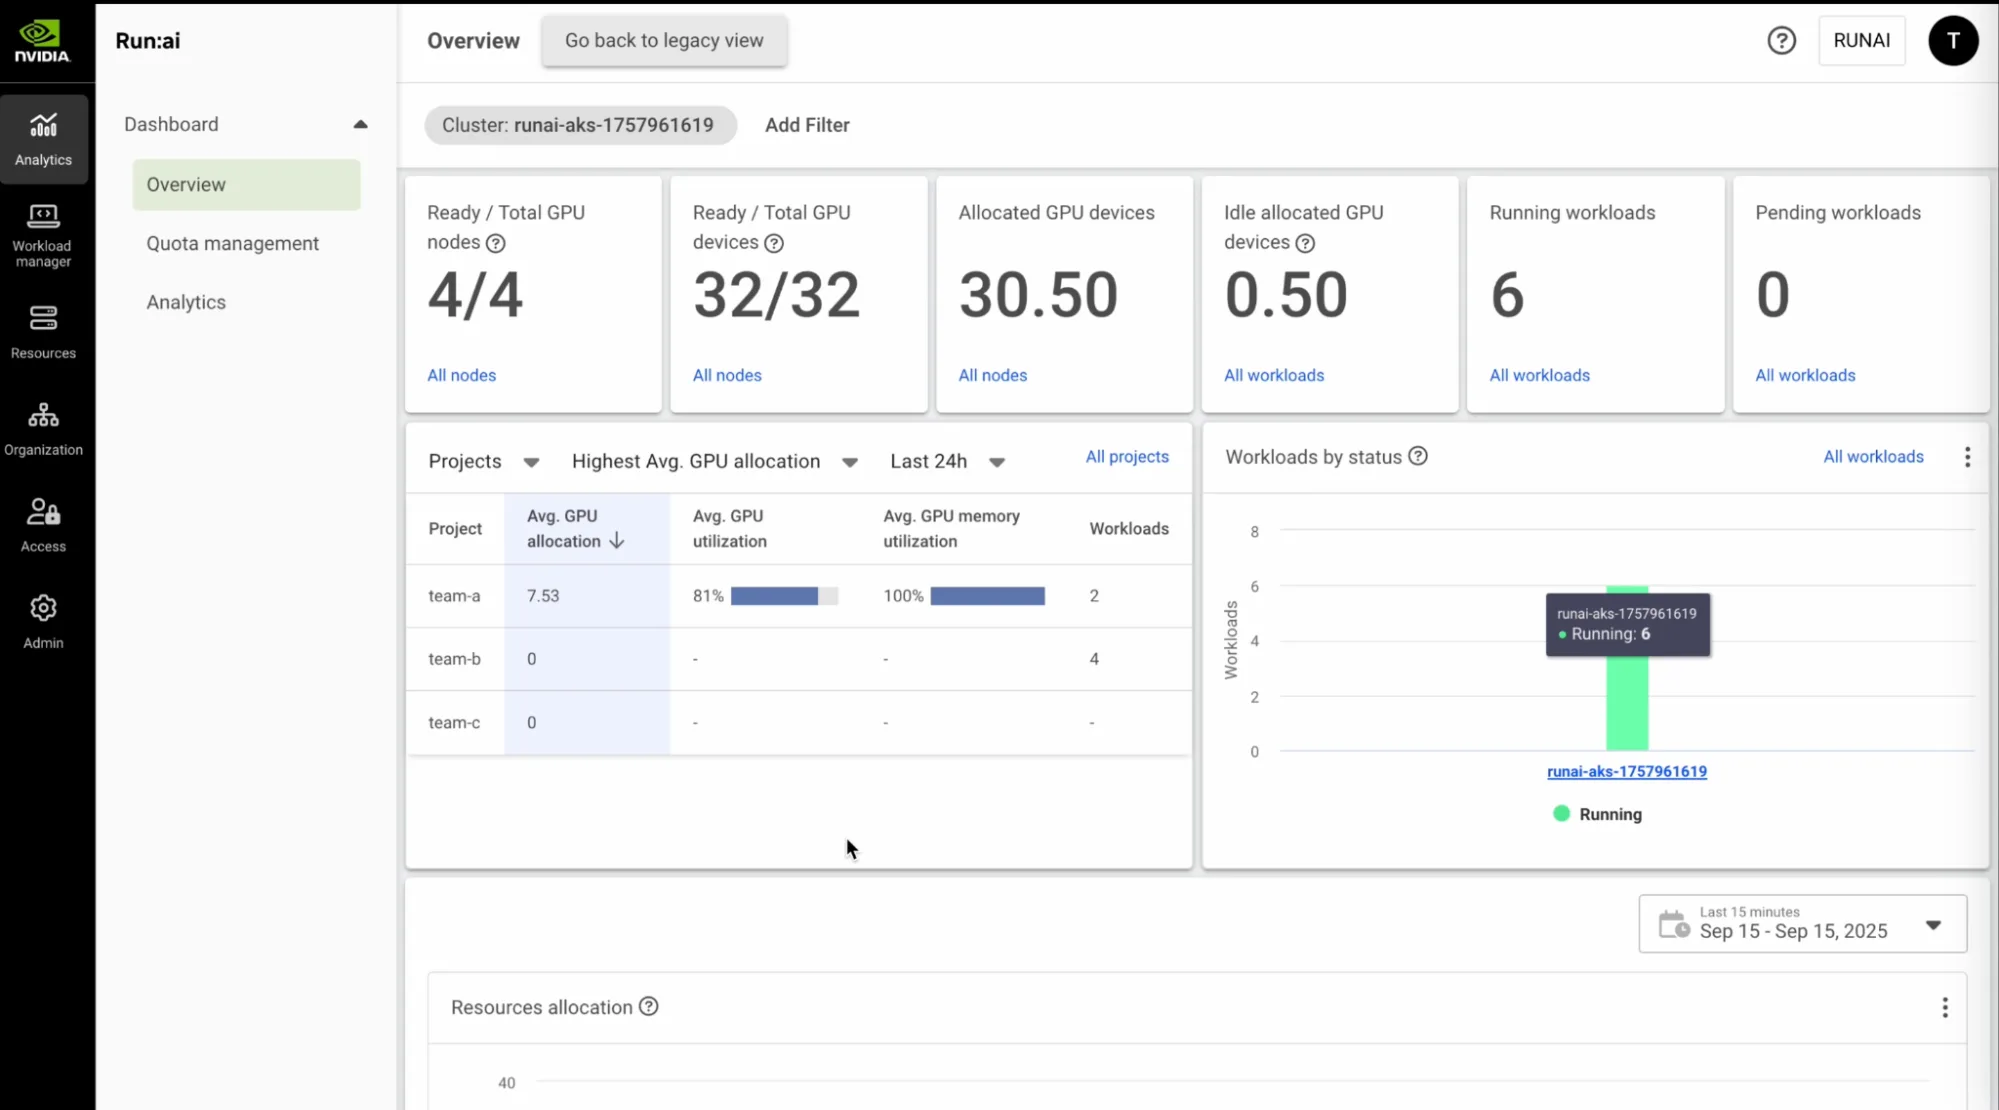The height and width of the screenshot is (1110, 1999).
Task: Open All projects from the projects table
Action: (1126, 456)
